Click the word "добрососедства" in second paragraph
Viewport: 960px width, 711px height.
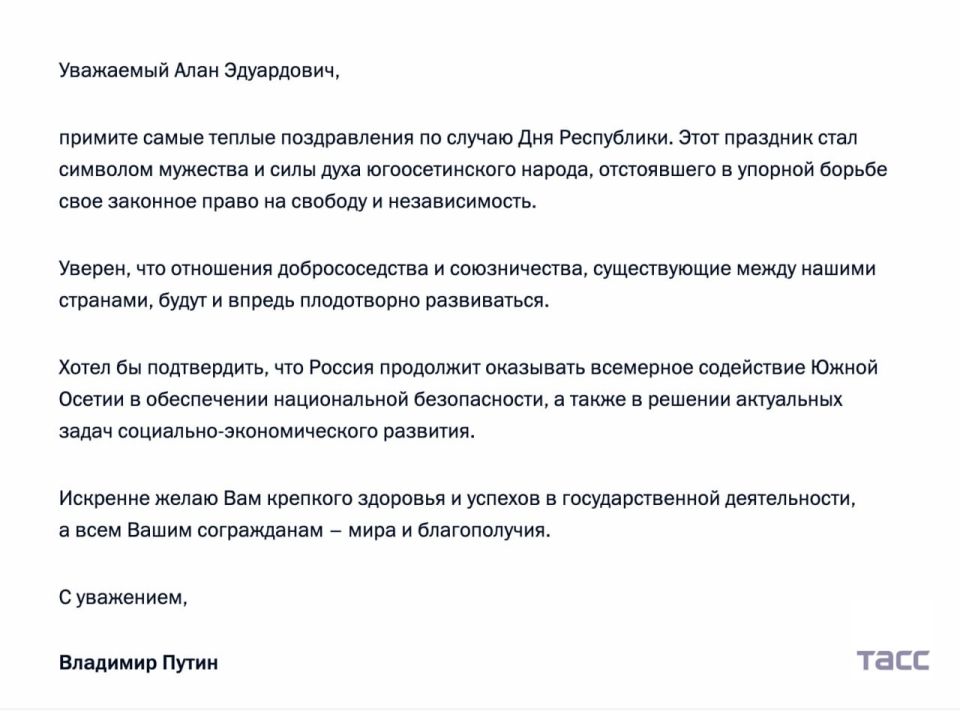tap(353, 270)
